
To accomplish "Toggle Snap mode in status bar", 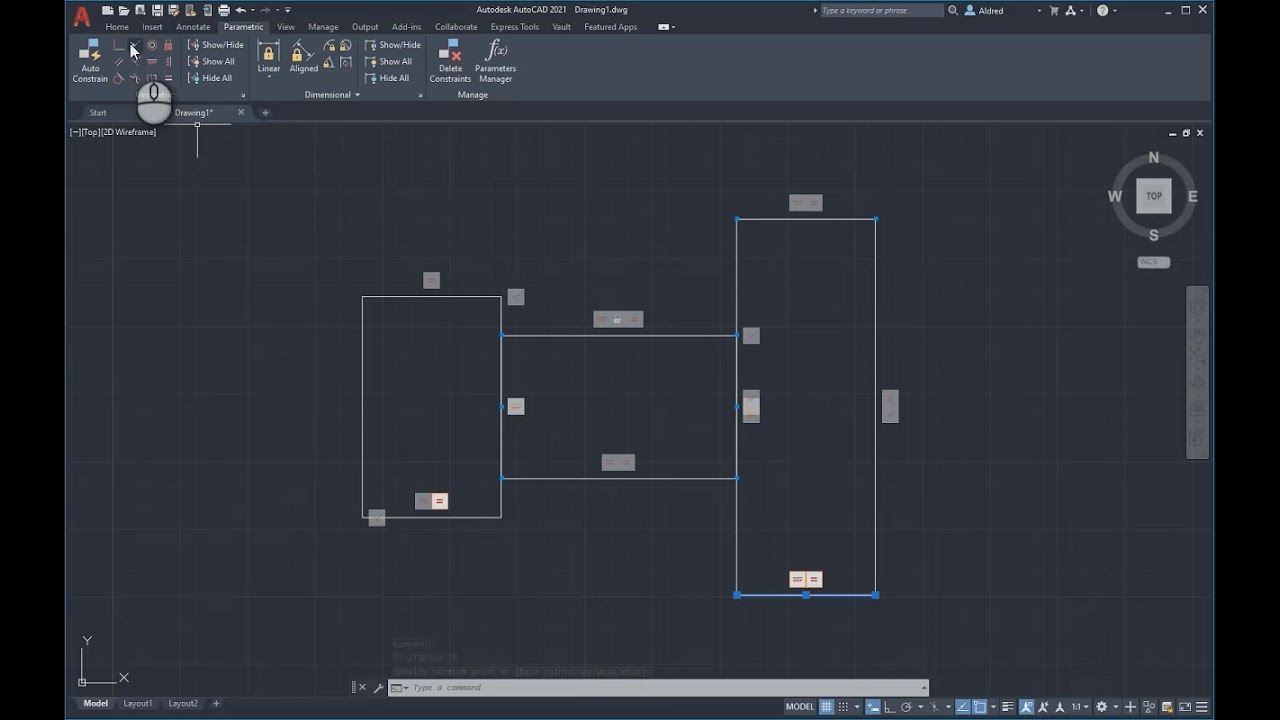I will [x=843, y=707].
